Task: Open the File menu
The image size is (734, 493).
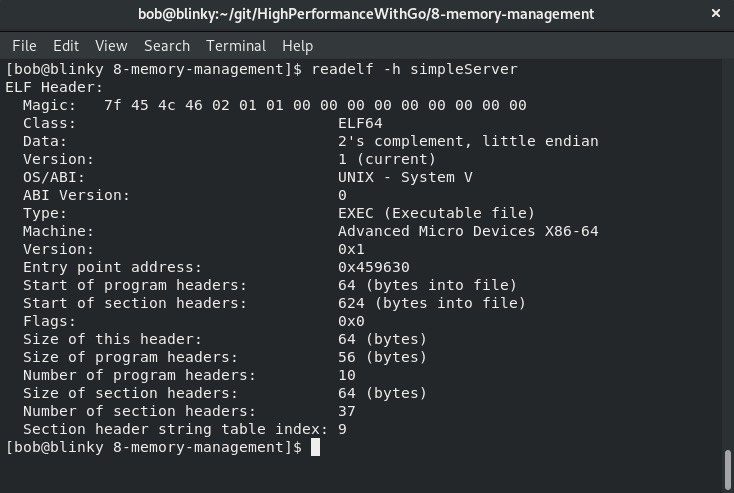Action: pos(24,46)
